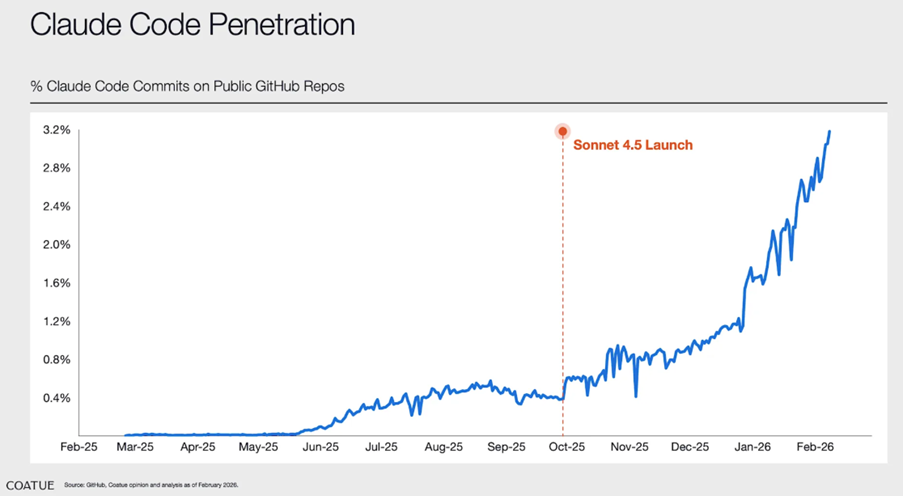The height and width of the screenshot is (496, 903).
Task: Click the Feb-26 x-axis label
Action: 815,447
